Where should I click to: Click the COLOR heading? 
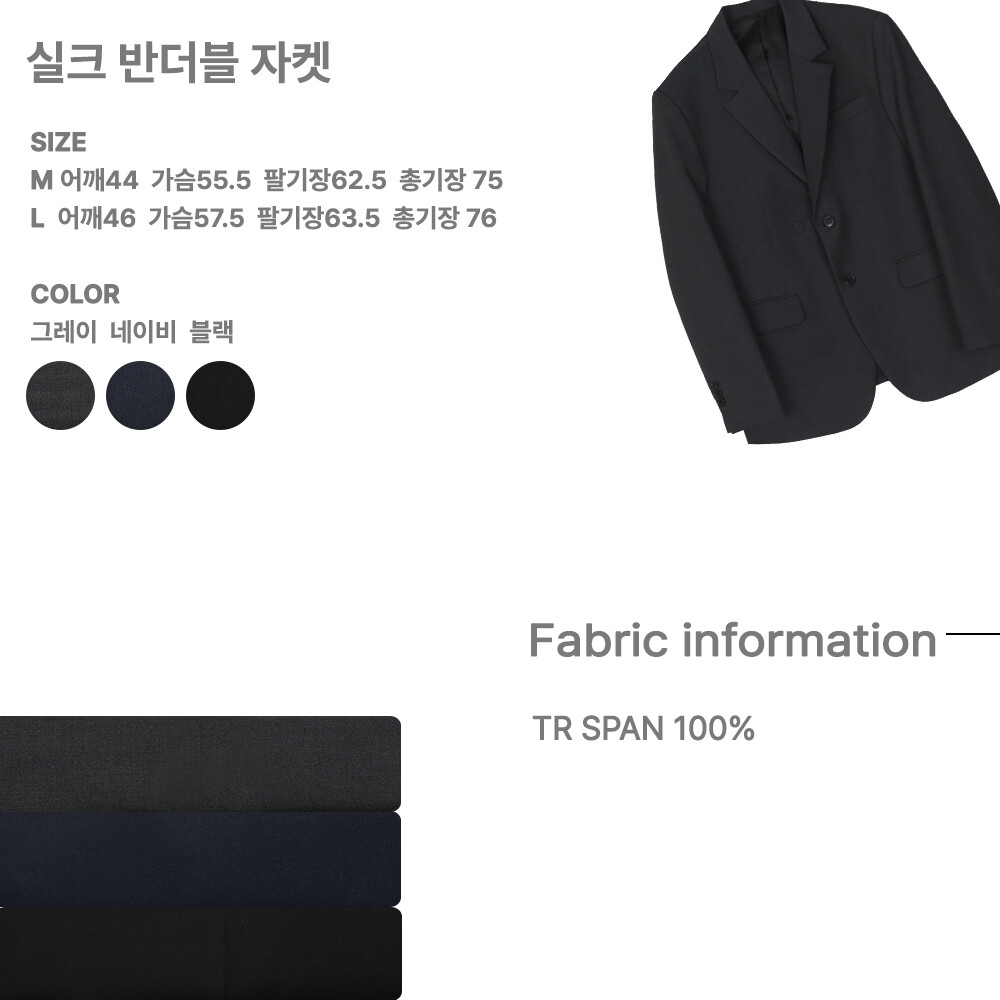(75, 294)
